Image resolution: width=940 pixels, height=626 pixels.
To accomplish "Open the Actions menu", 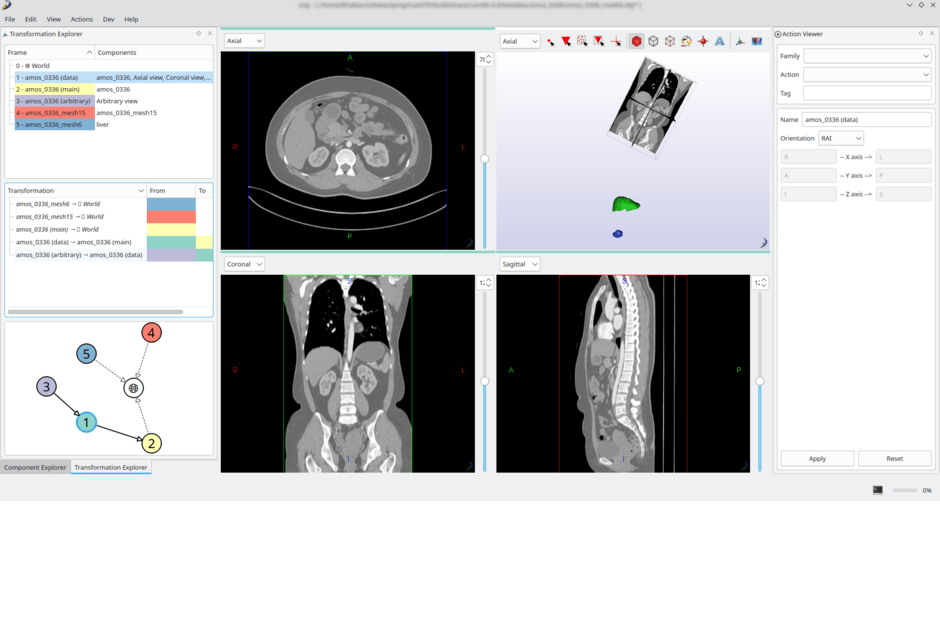I will (x=82, y=19).
